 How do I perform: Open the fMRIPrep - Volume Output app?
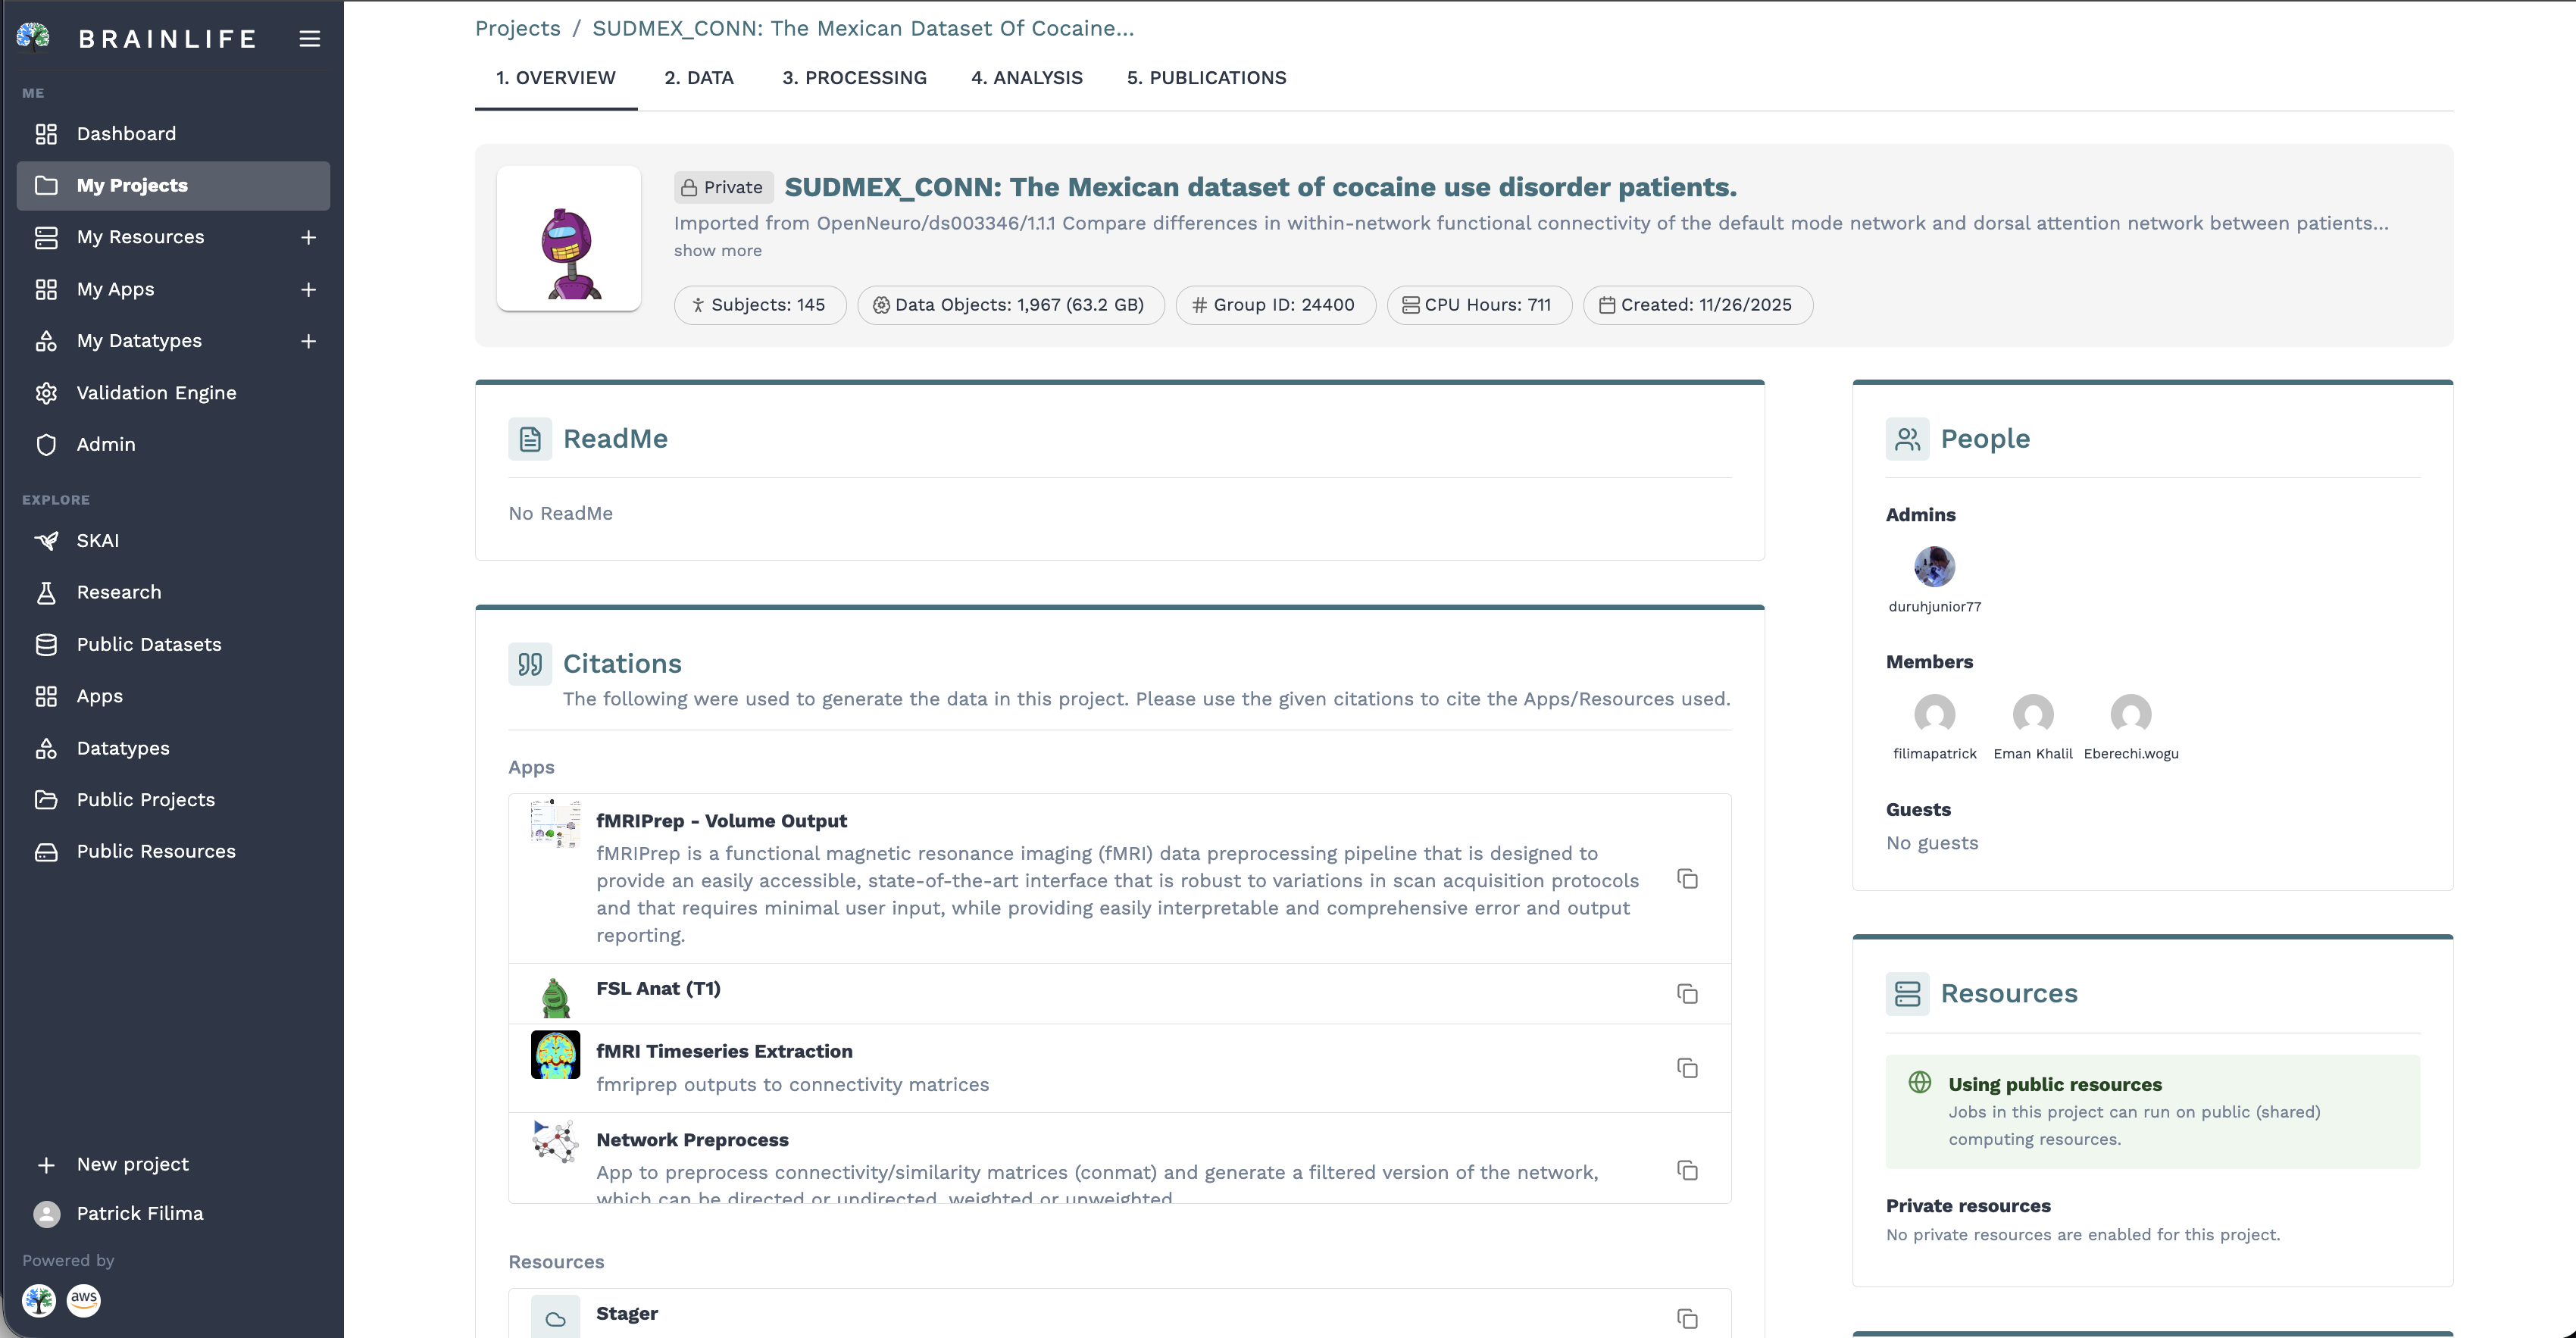[721, 821]
